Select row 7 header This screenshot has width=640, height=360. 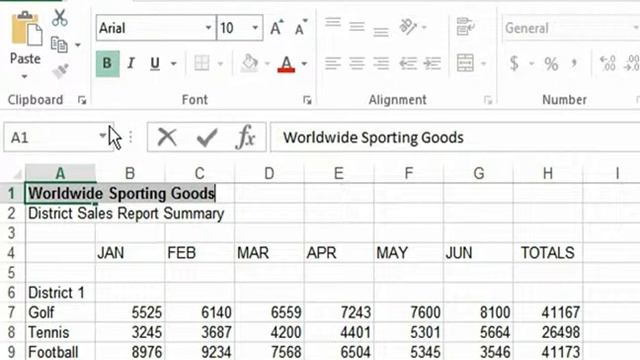pyautogui.click(x=11, y=313)
